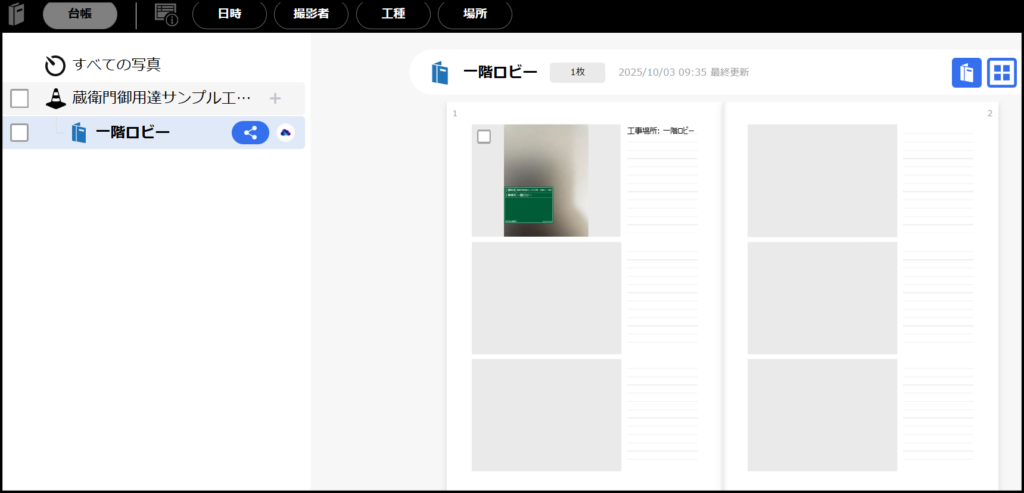This screenshot has height=493, width=1024.
Task: Switch to album book view
Action: coord(966,72)
